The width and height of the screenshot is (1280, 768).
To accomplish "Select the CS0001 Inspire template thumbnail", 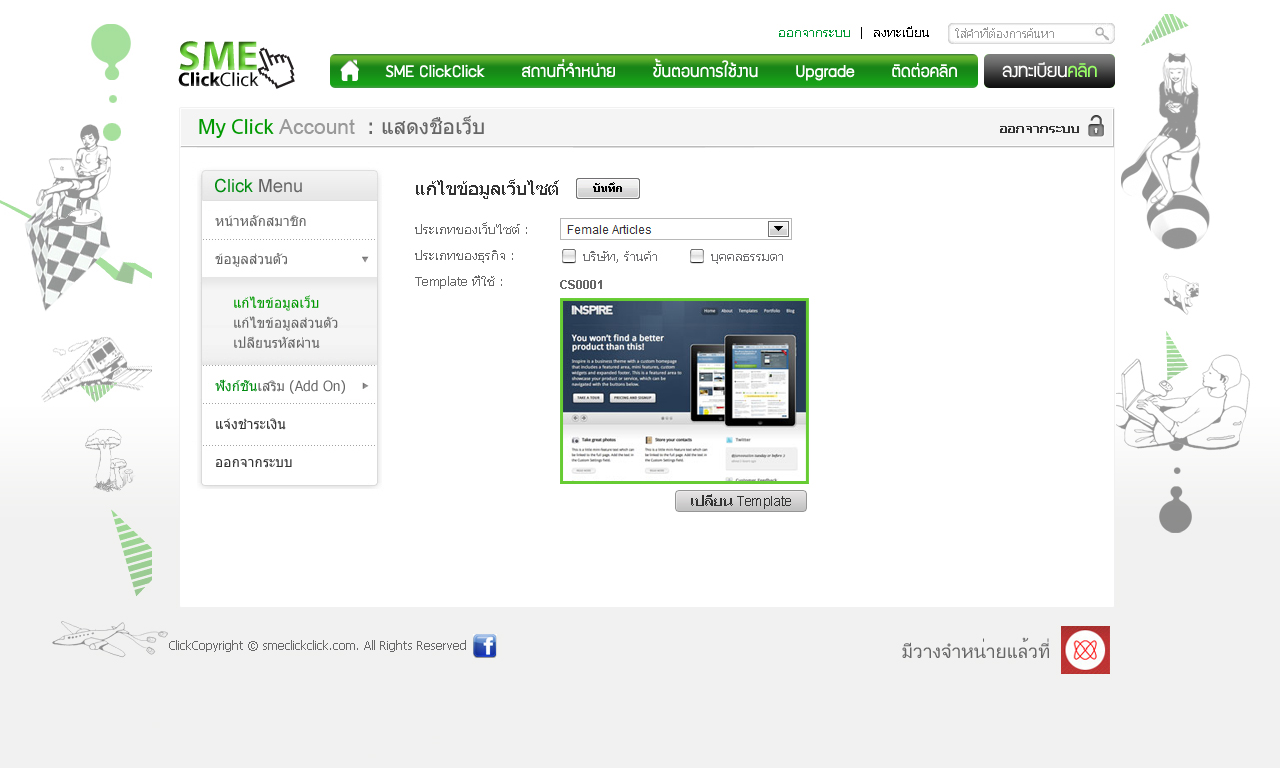I will [x=684, y=391].
